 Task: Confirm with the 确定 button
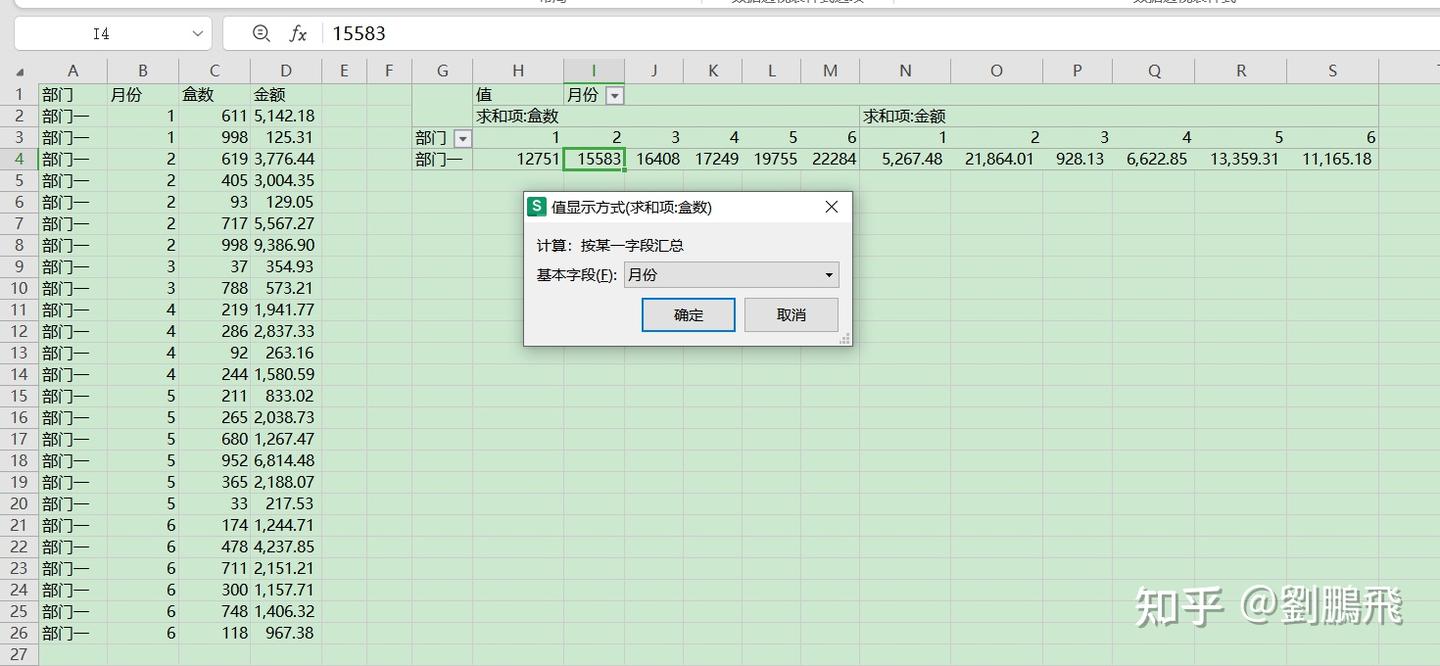point(688,314)
